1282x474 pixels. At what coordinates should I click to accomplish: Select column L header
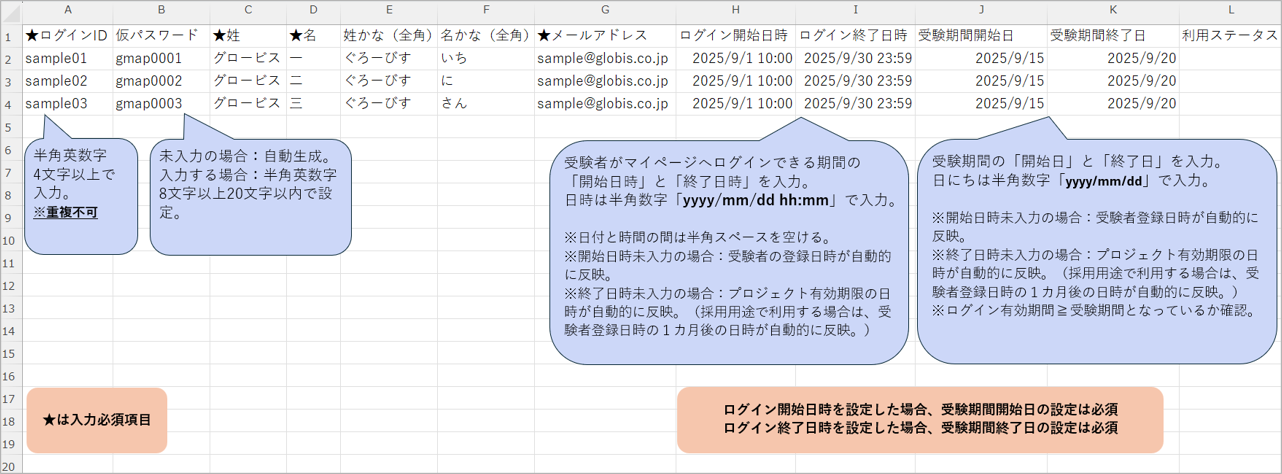pos(1229,13)
